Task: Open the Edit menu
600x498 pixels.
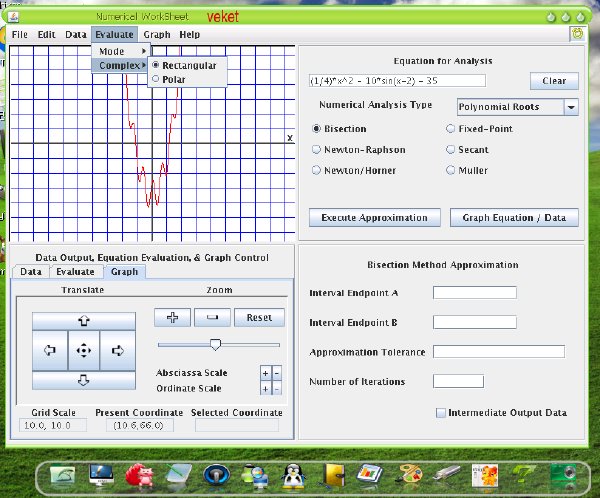Action: point(47,34)
